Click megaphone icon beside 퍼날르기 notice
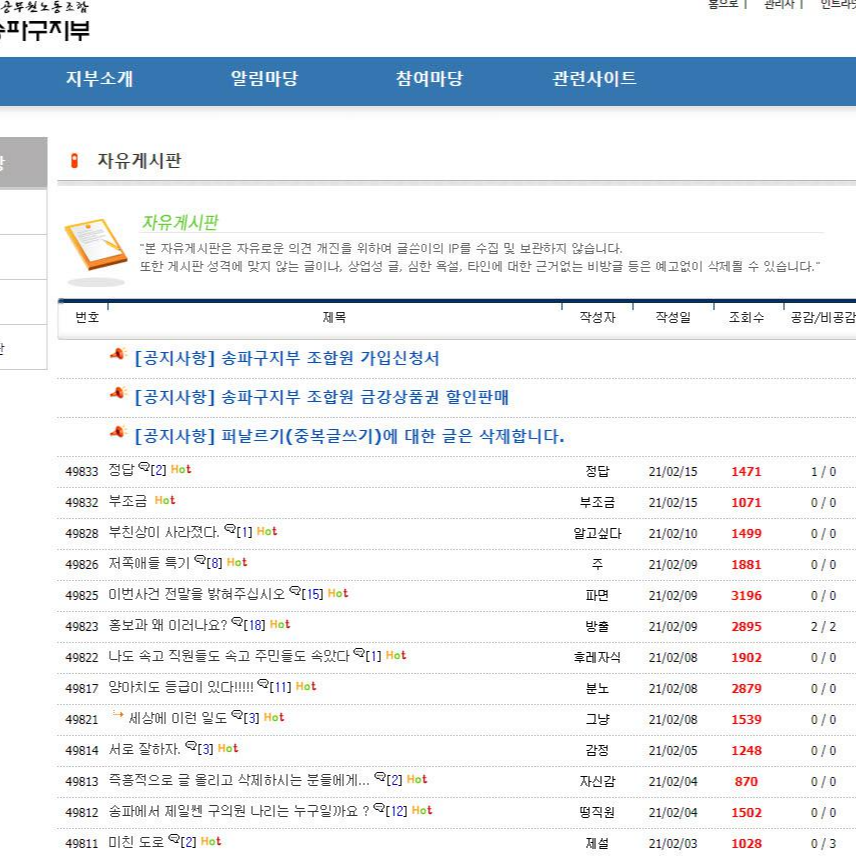 click(118, 432)
